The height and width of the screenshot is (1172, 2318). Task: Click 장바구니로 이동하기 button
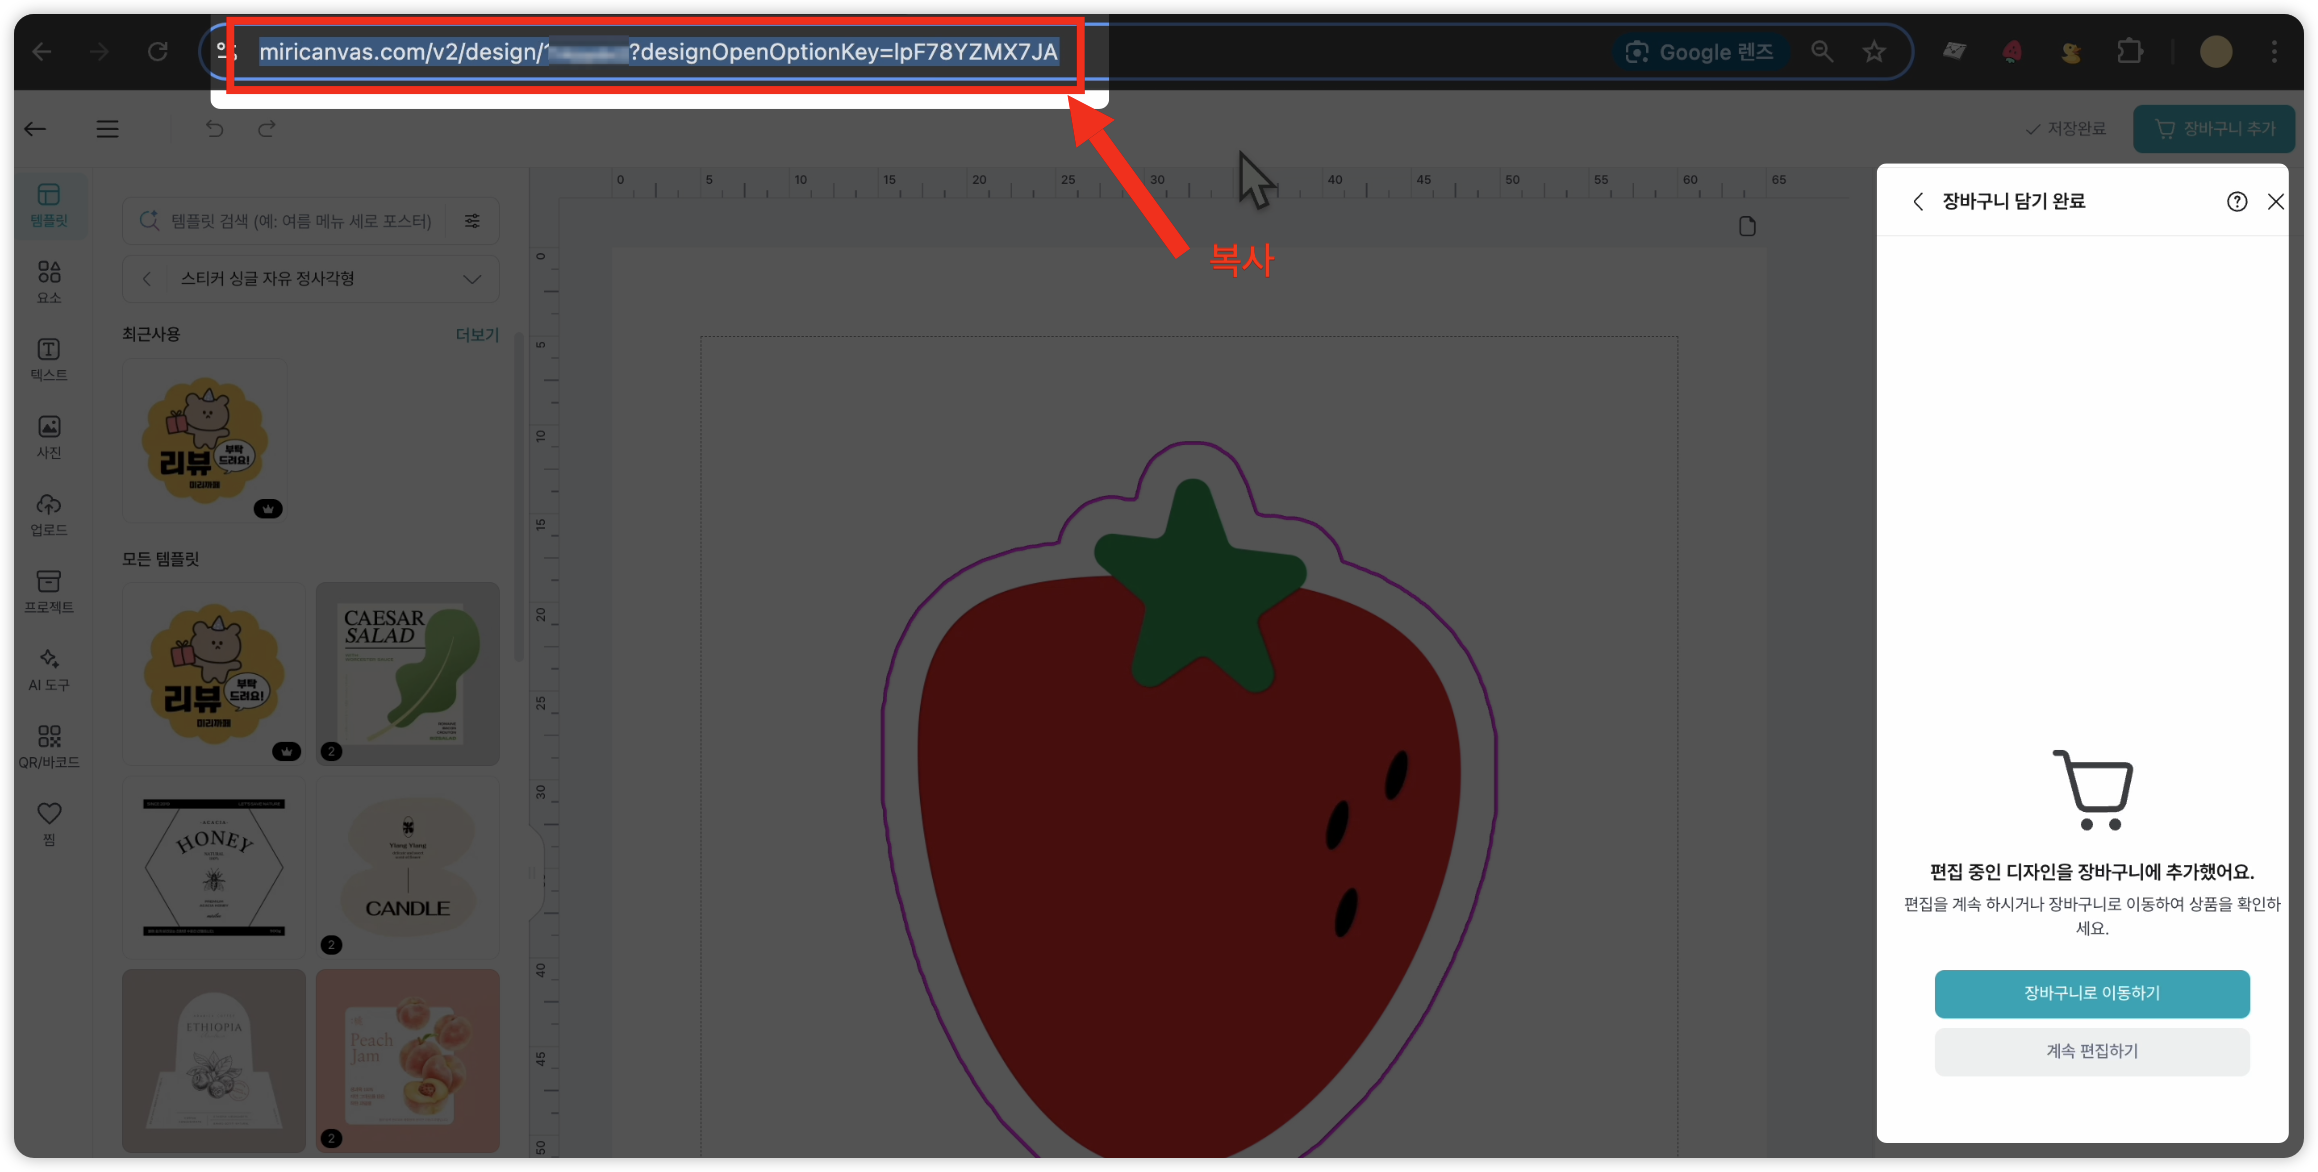click(x=2091, y=993)
